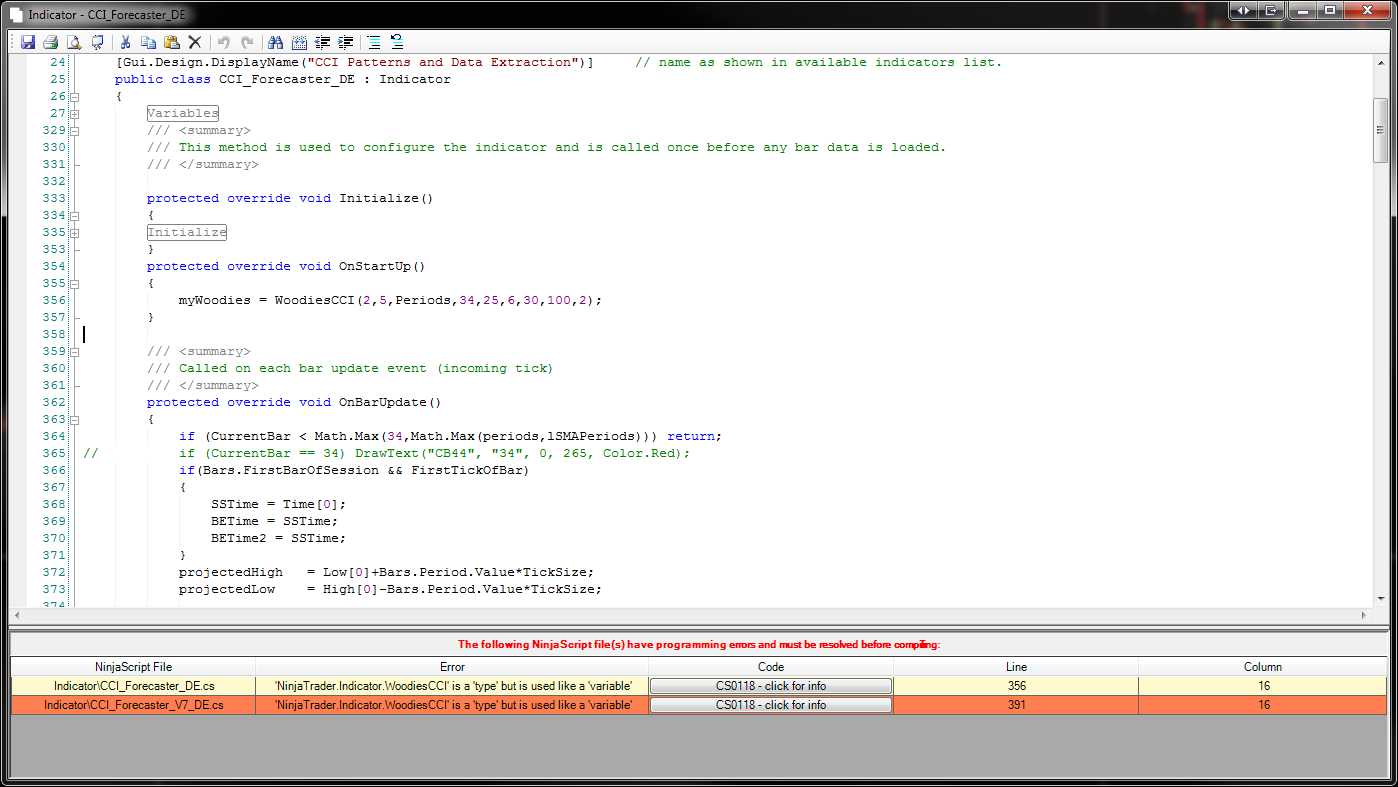The width and height of the screenshot is (1398, 787).
Task: Click the Line column header
Action: click(x=1016, y=667)
